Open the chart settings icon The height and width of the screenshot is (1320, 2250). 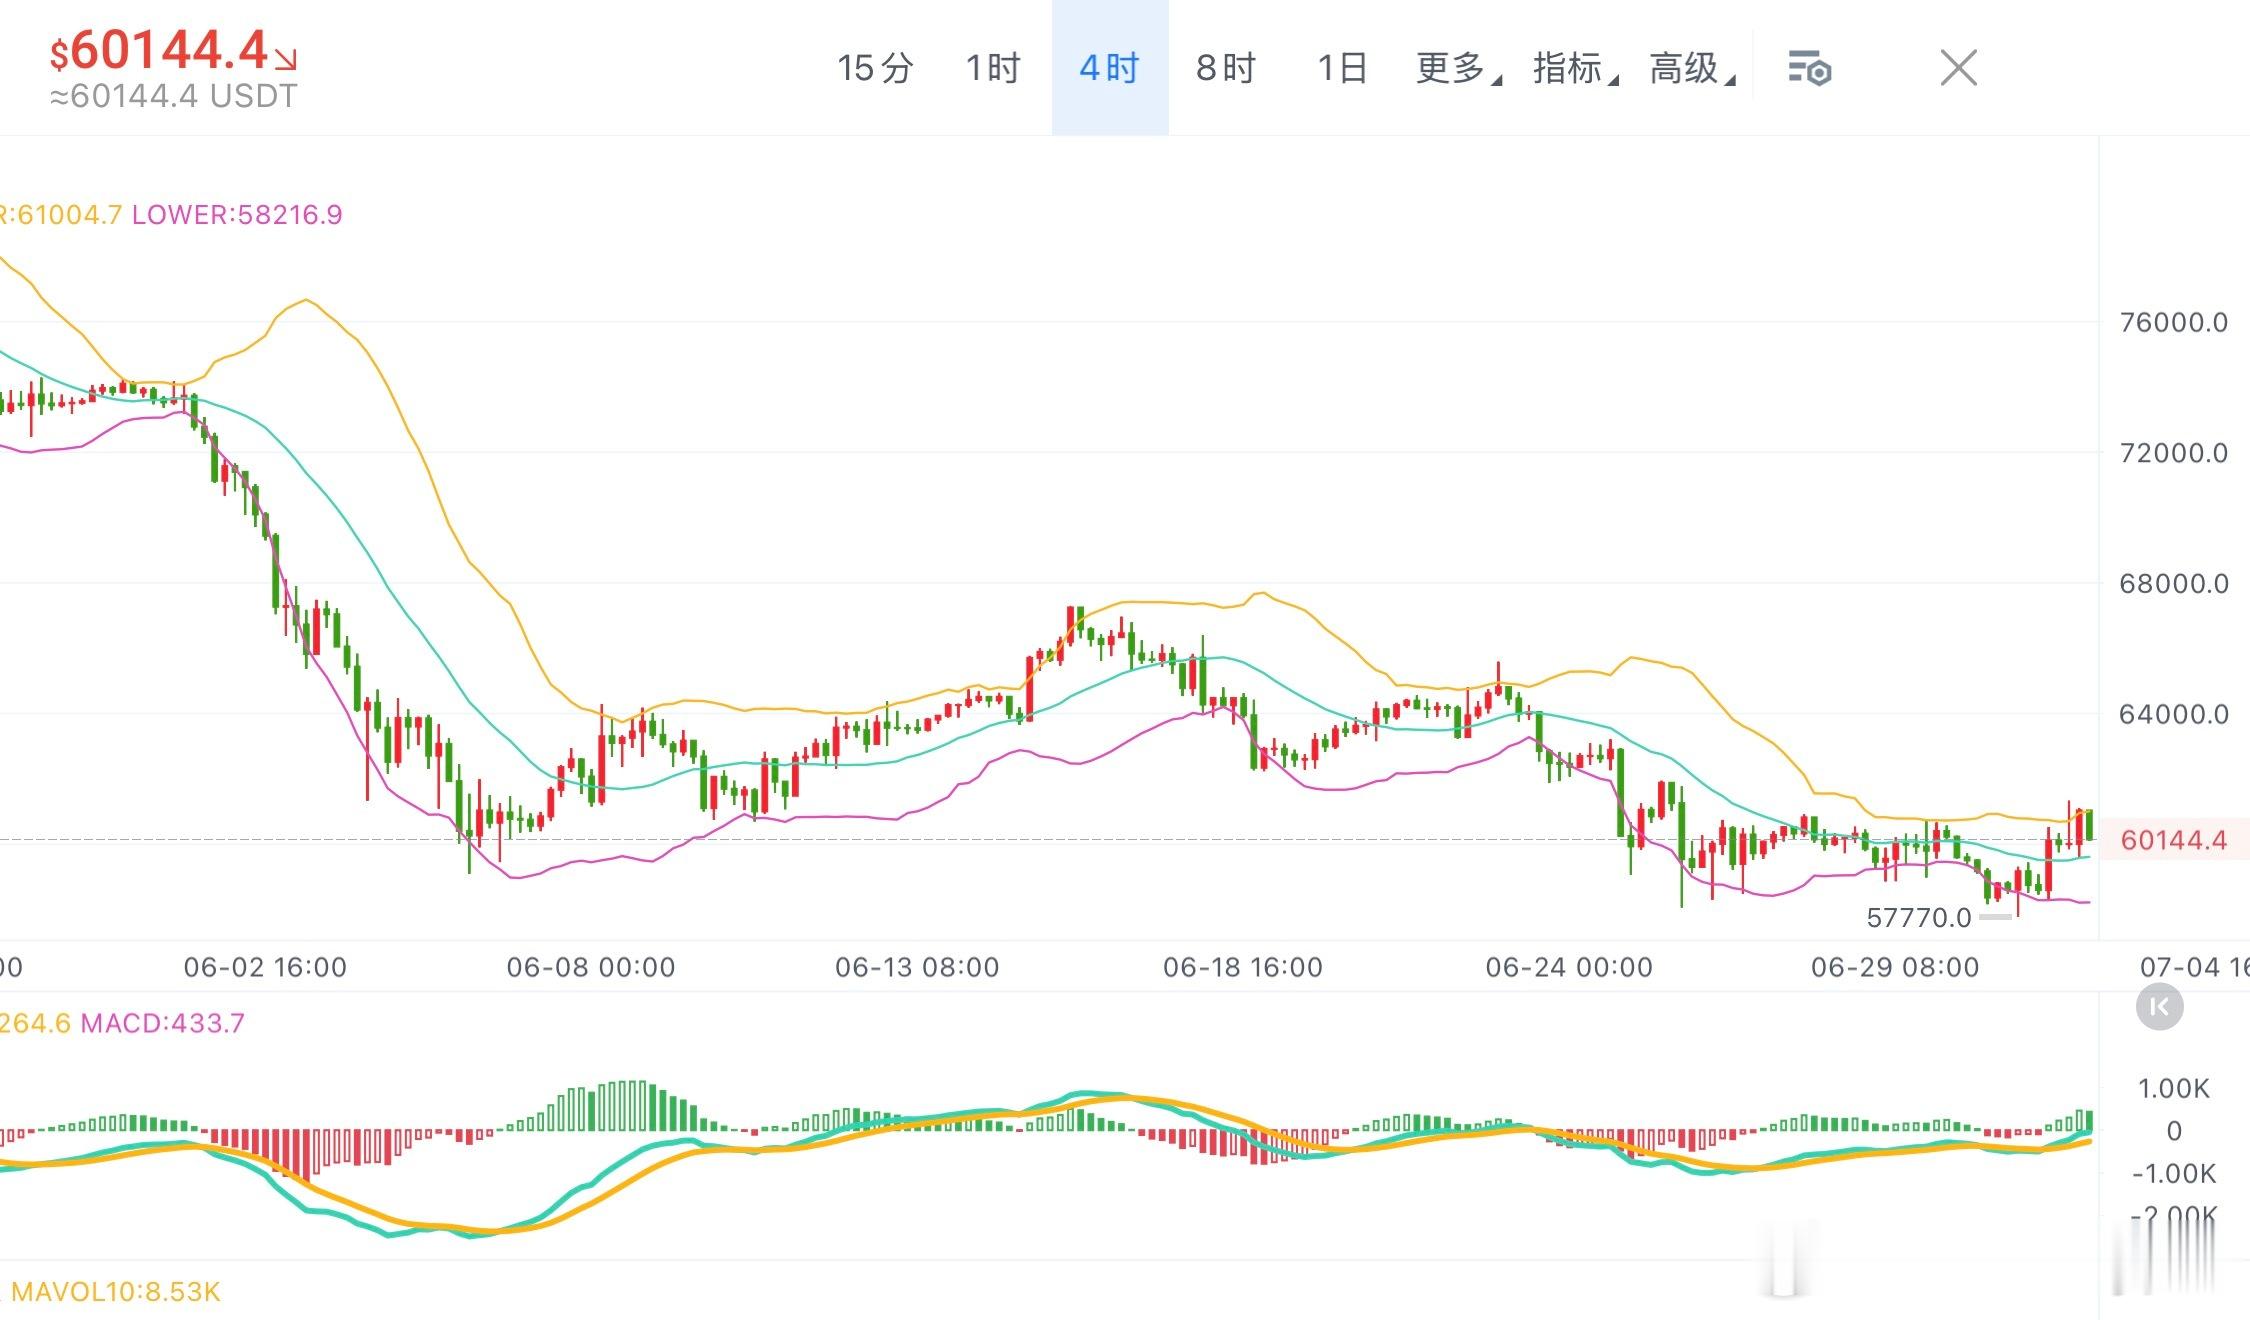tap(1809, 69)
